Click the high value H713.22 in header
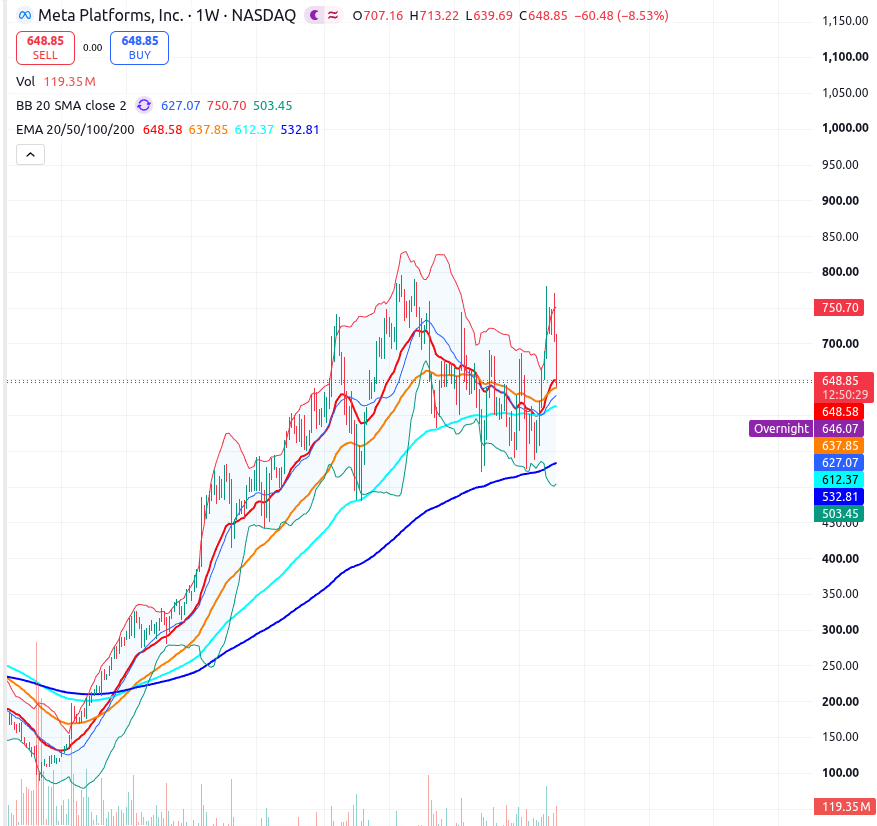Screen dimensions: 877x826 [x=434, y=16]
